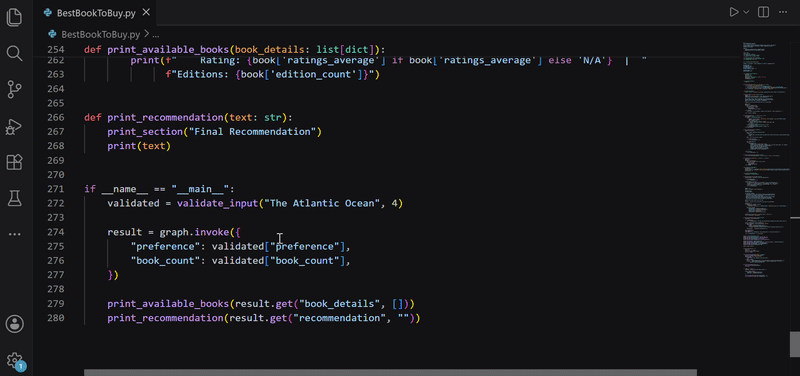This screenshot has height=376, width=800.
Task: Click line number 274 in the gutter
Action: (56, 232)
